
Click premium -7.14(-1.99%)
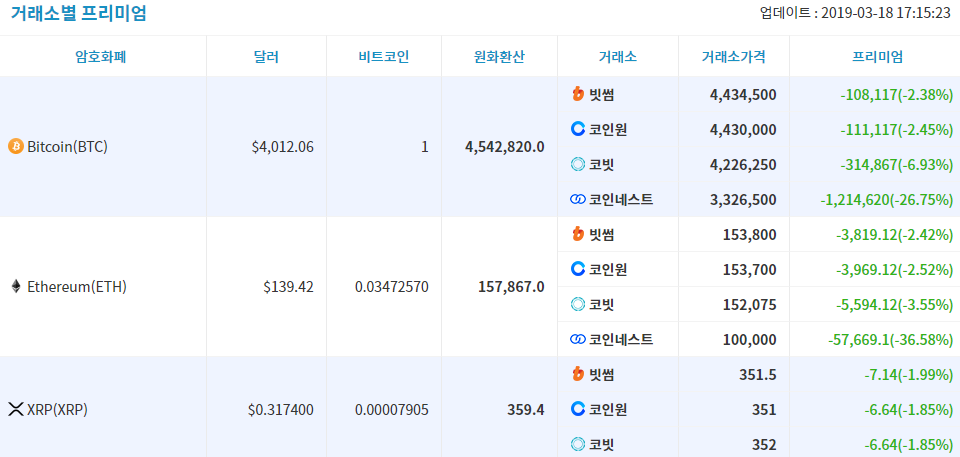click(909, 374)
